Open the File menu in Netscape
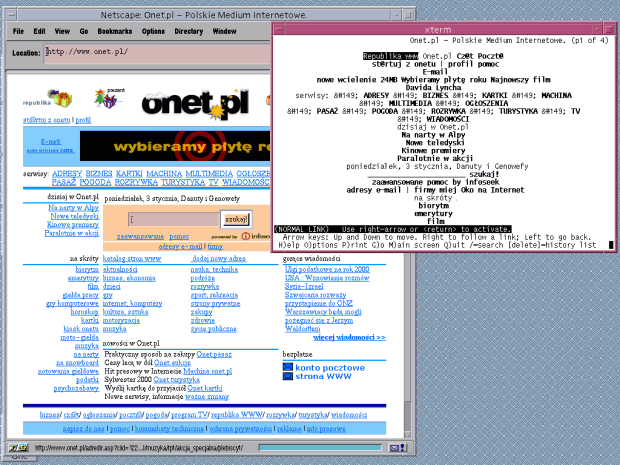620x465 pixels. [18, 31]
